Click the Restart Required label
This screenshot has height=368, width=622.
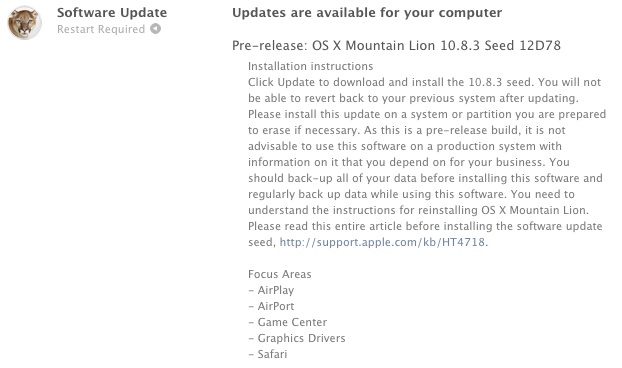101,29
